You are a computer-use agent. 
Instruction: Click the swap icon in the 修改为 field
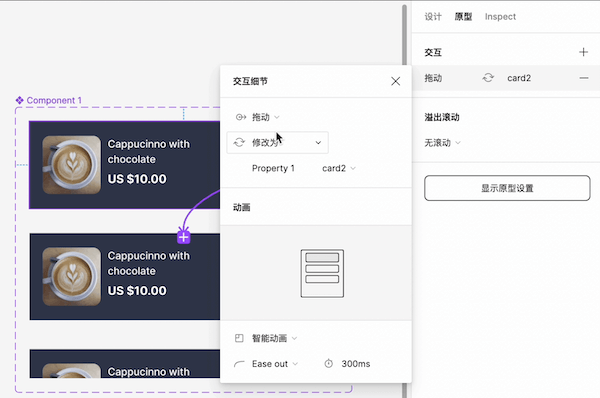tap(239, 143)
